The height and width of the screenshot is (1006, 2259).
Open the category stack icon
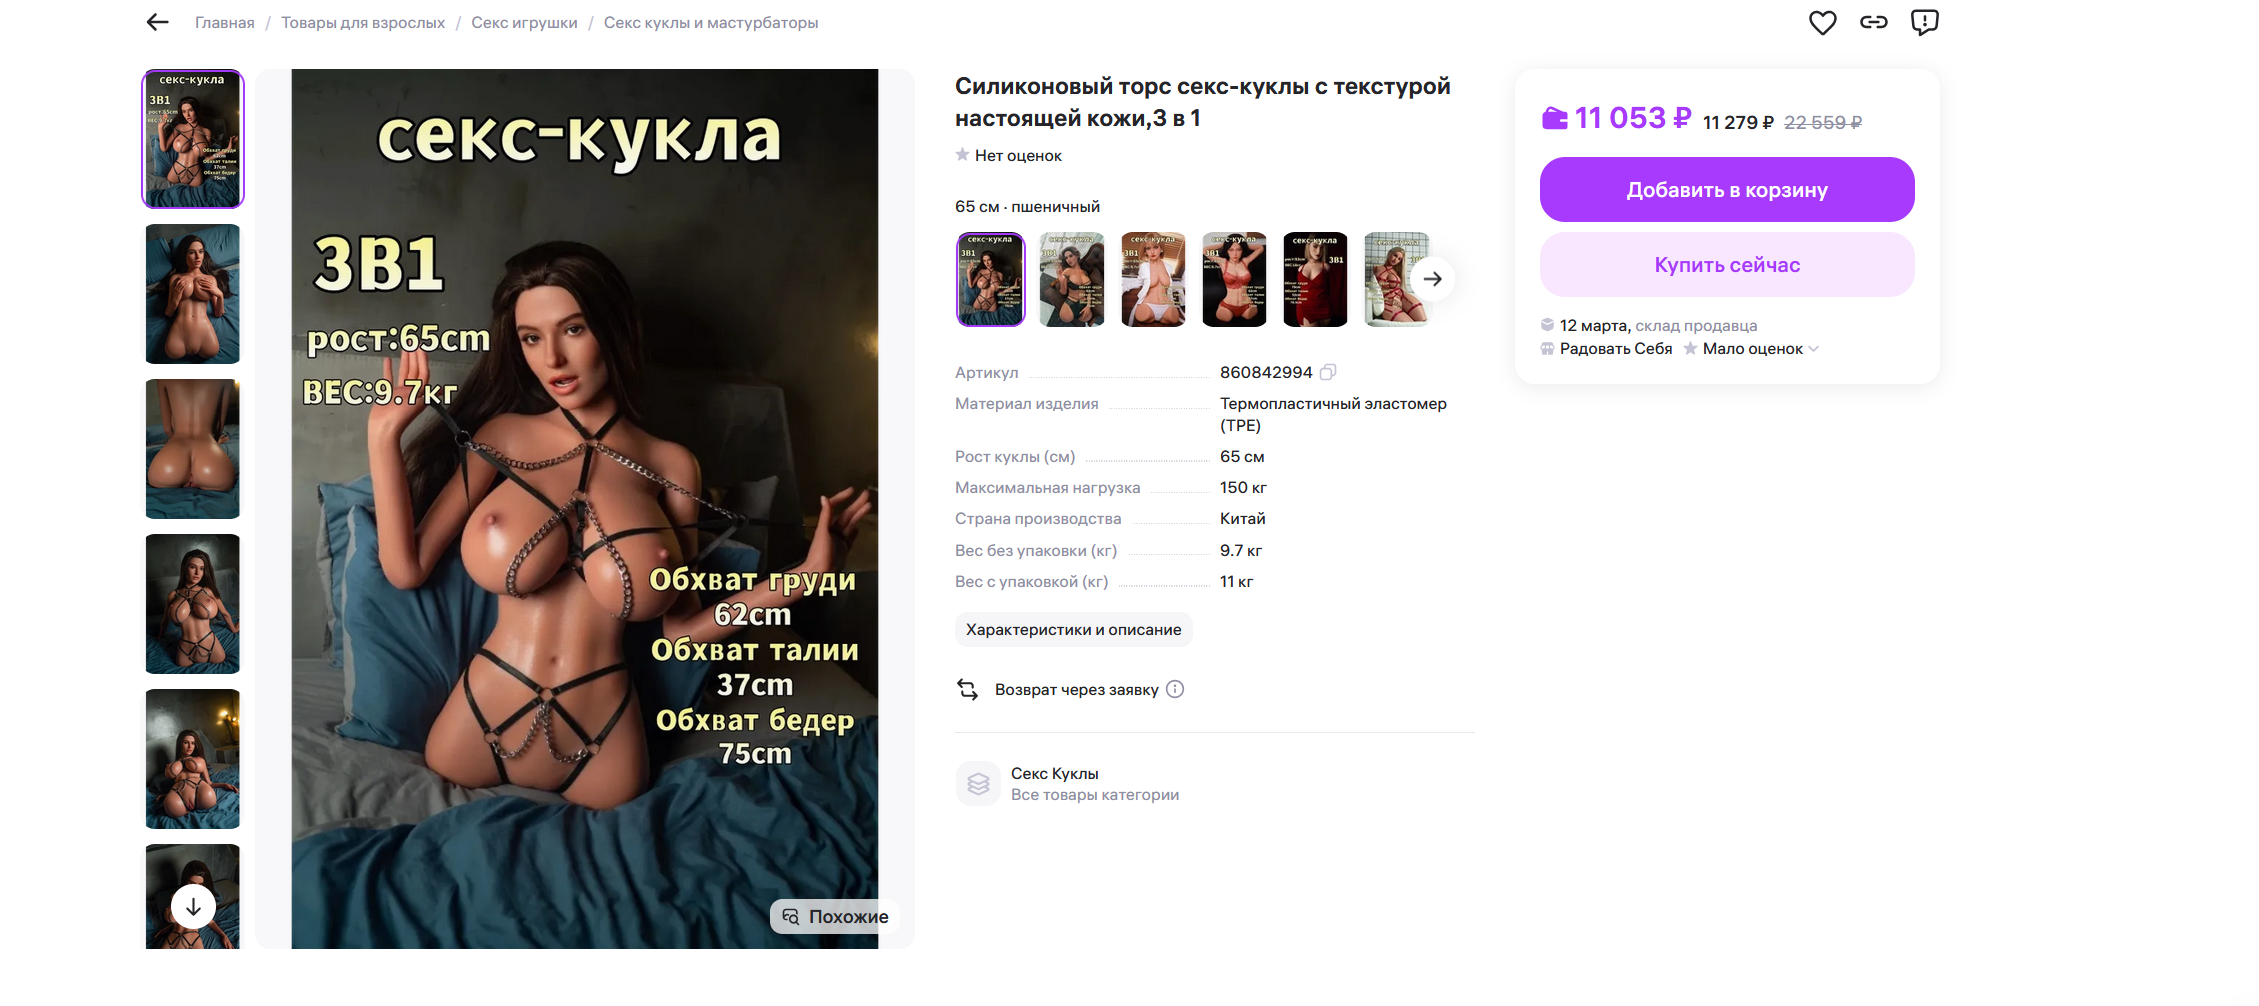click(x=978, y=784)
